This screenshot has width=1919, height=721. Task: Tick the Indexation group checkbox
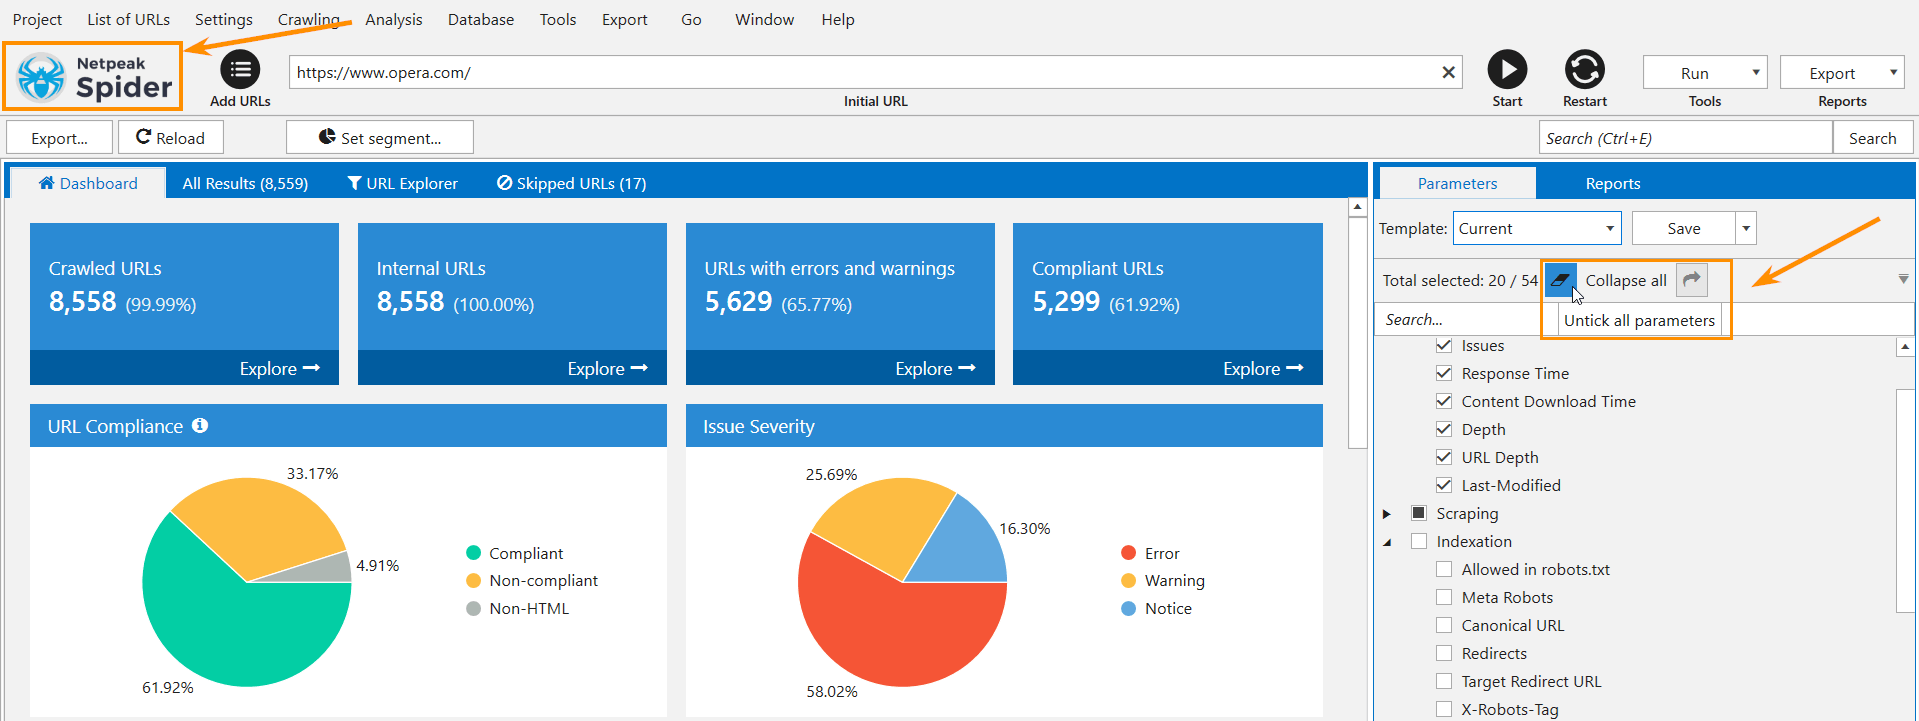pos(1419,541)
